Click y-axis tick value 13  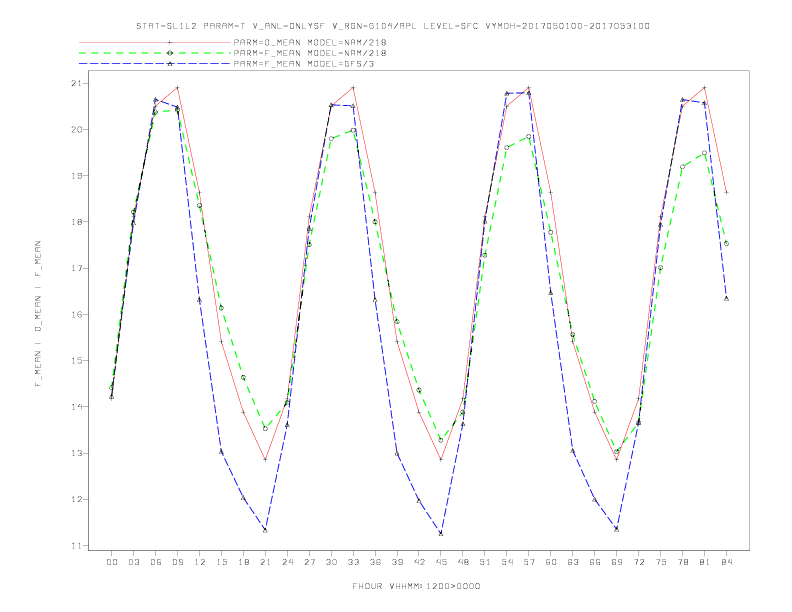tap(77, 453)
